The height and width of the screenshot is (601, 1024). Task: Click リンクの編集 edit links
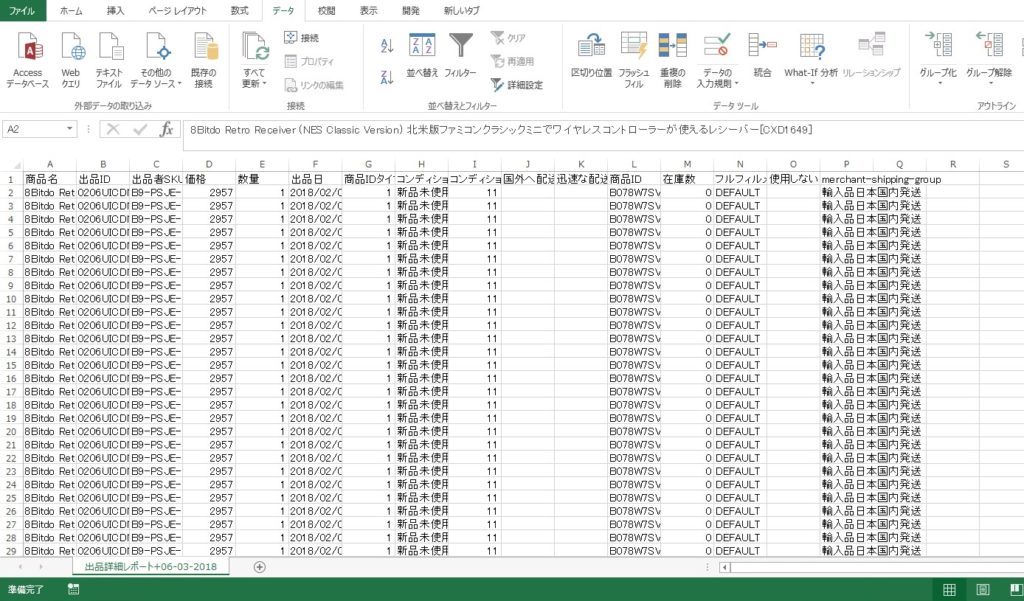coord(313,85)
